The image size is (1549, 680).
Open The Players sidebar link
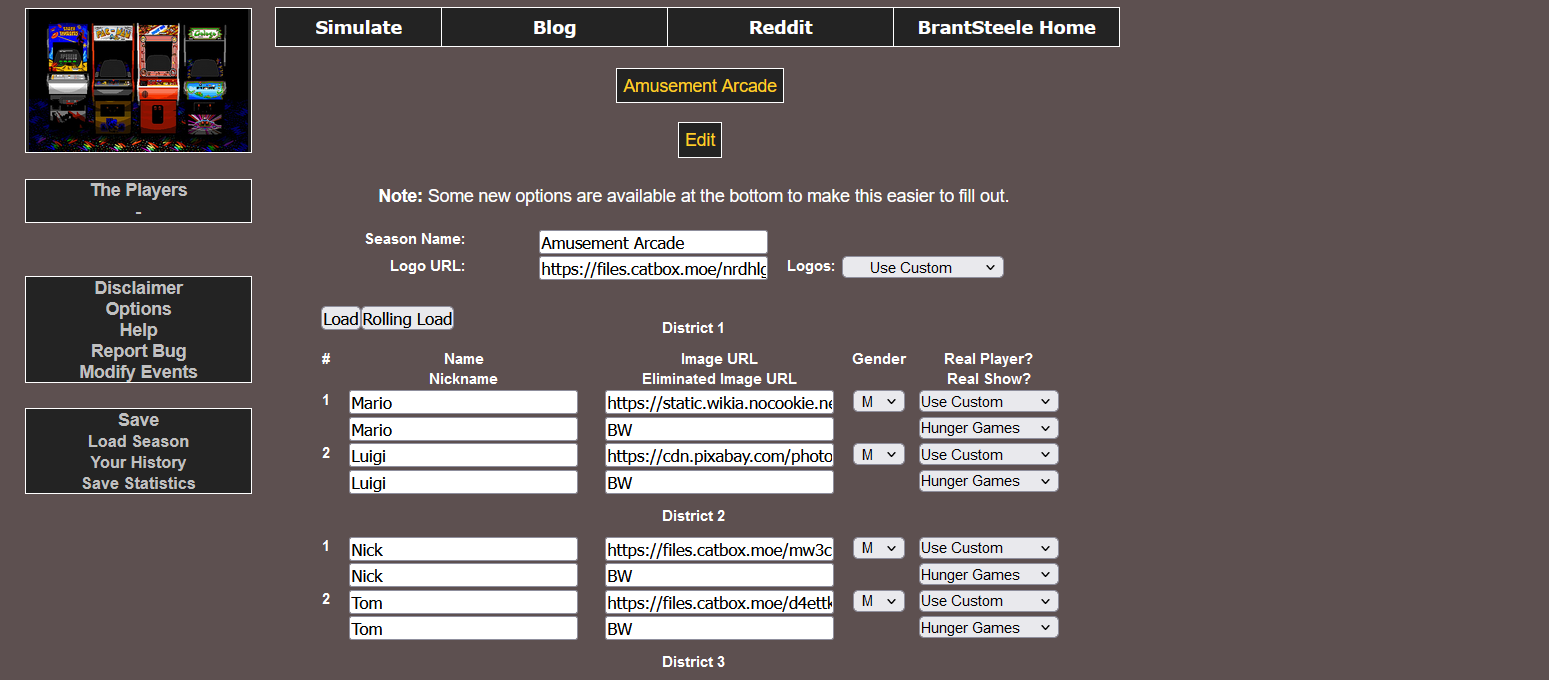click(x=138, y=190)
